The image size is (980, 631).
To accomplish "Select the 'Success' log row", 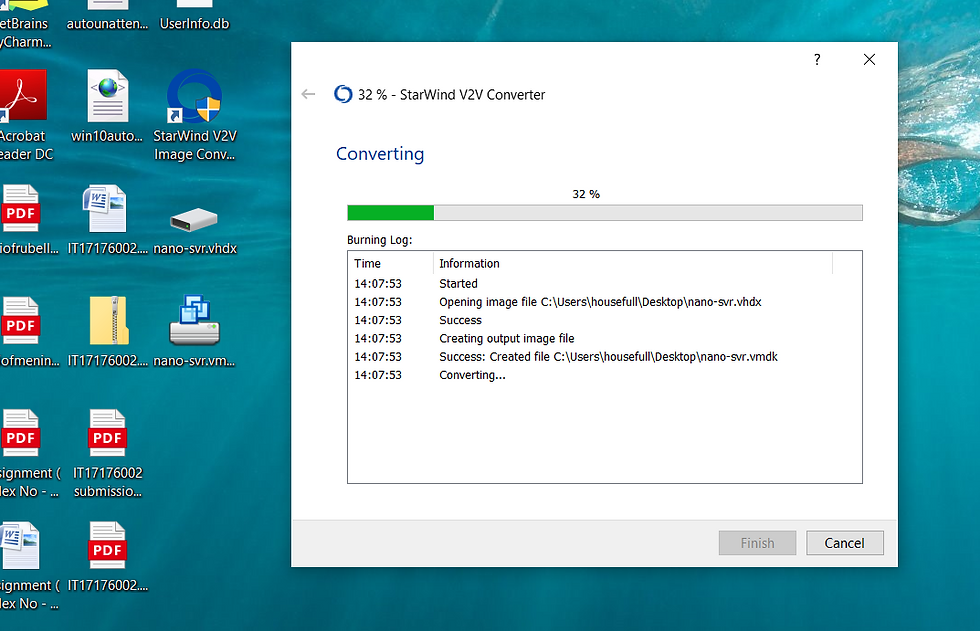I will click(604, 320).
